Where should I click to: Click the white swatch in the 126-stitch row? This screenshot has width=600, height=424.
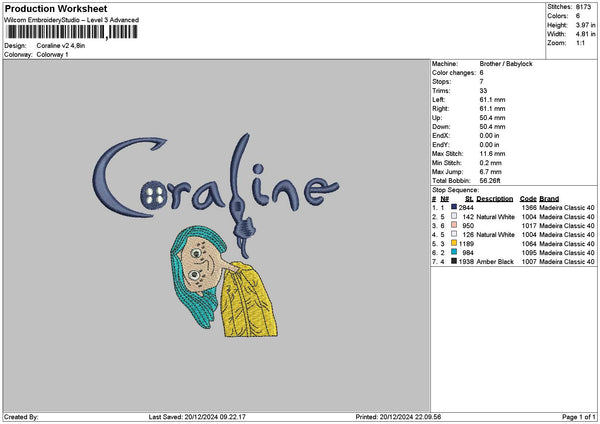[454, 234]
